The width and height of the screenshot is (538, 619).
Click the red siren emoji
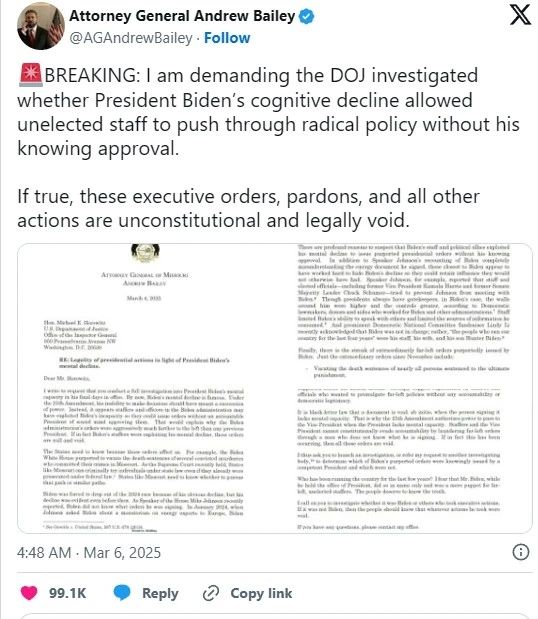[30, 75]
